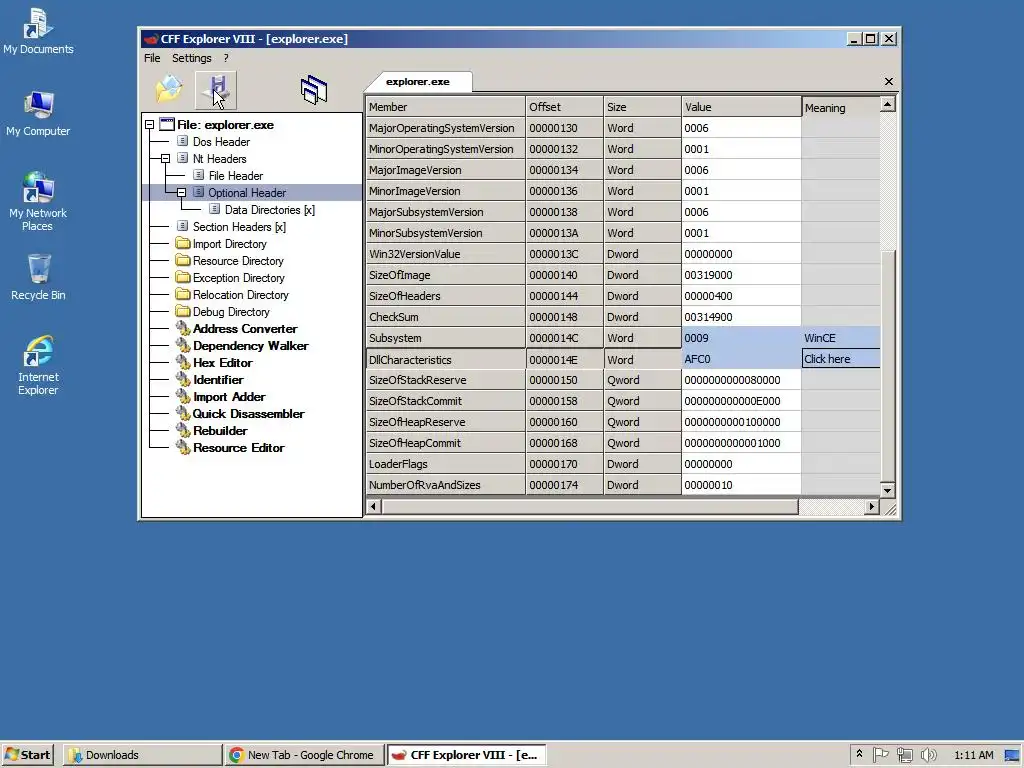Click the Rebuilder tool icon
Screen dimensions: 1024x768
coord(183,430)
